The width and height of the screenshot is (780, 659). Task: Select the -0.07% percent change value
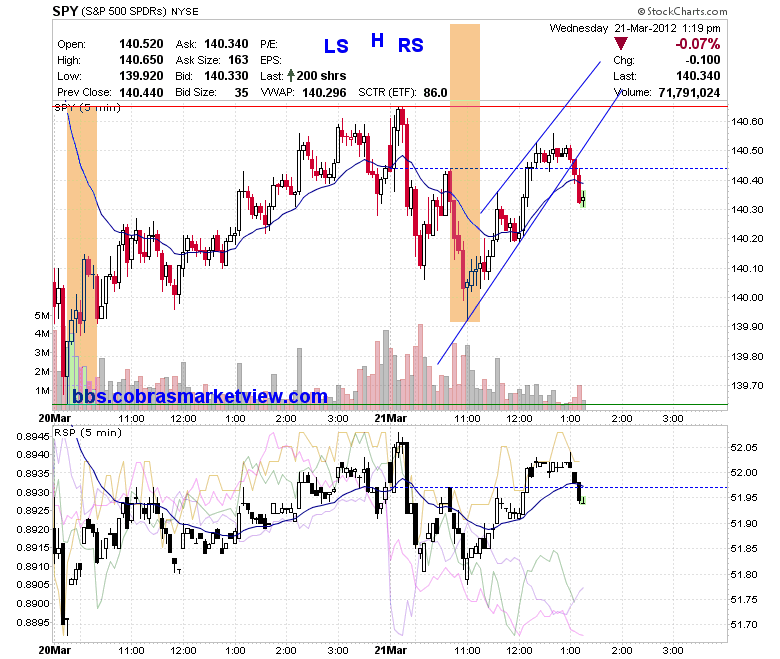[x=697, y=44]
